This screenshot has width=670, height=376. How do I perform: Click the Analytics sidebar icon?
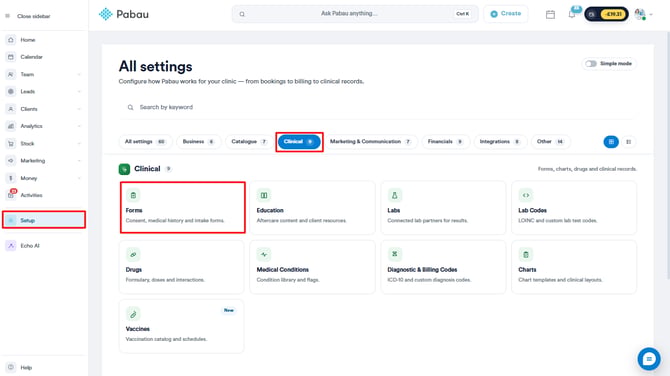click(11, 126)
